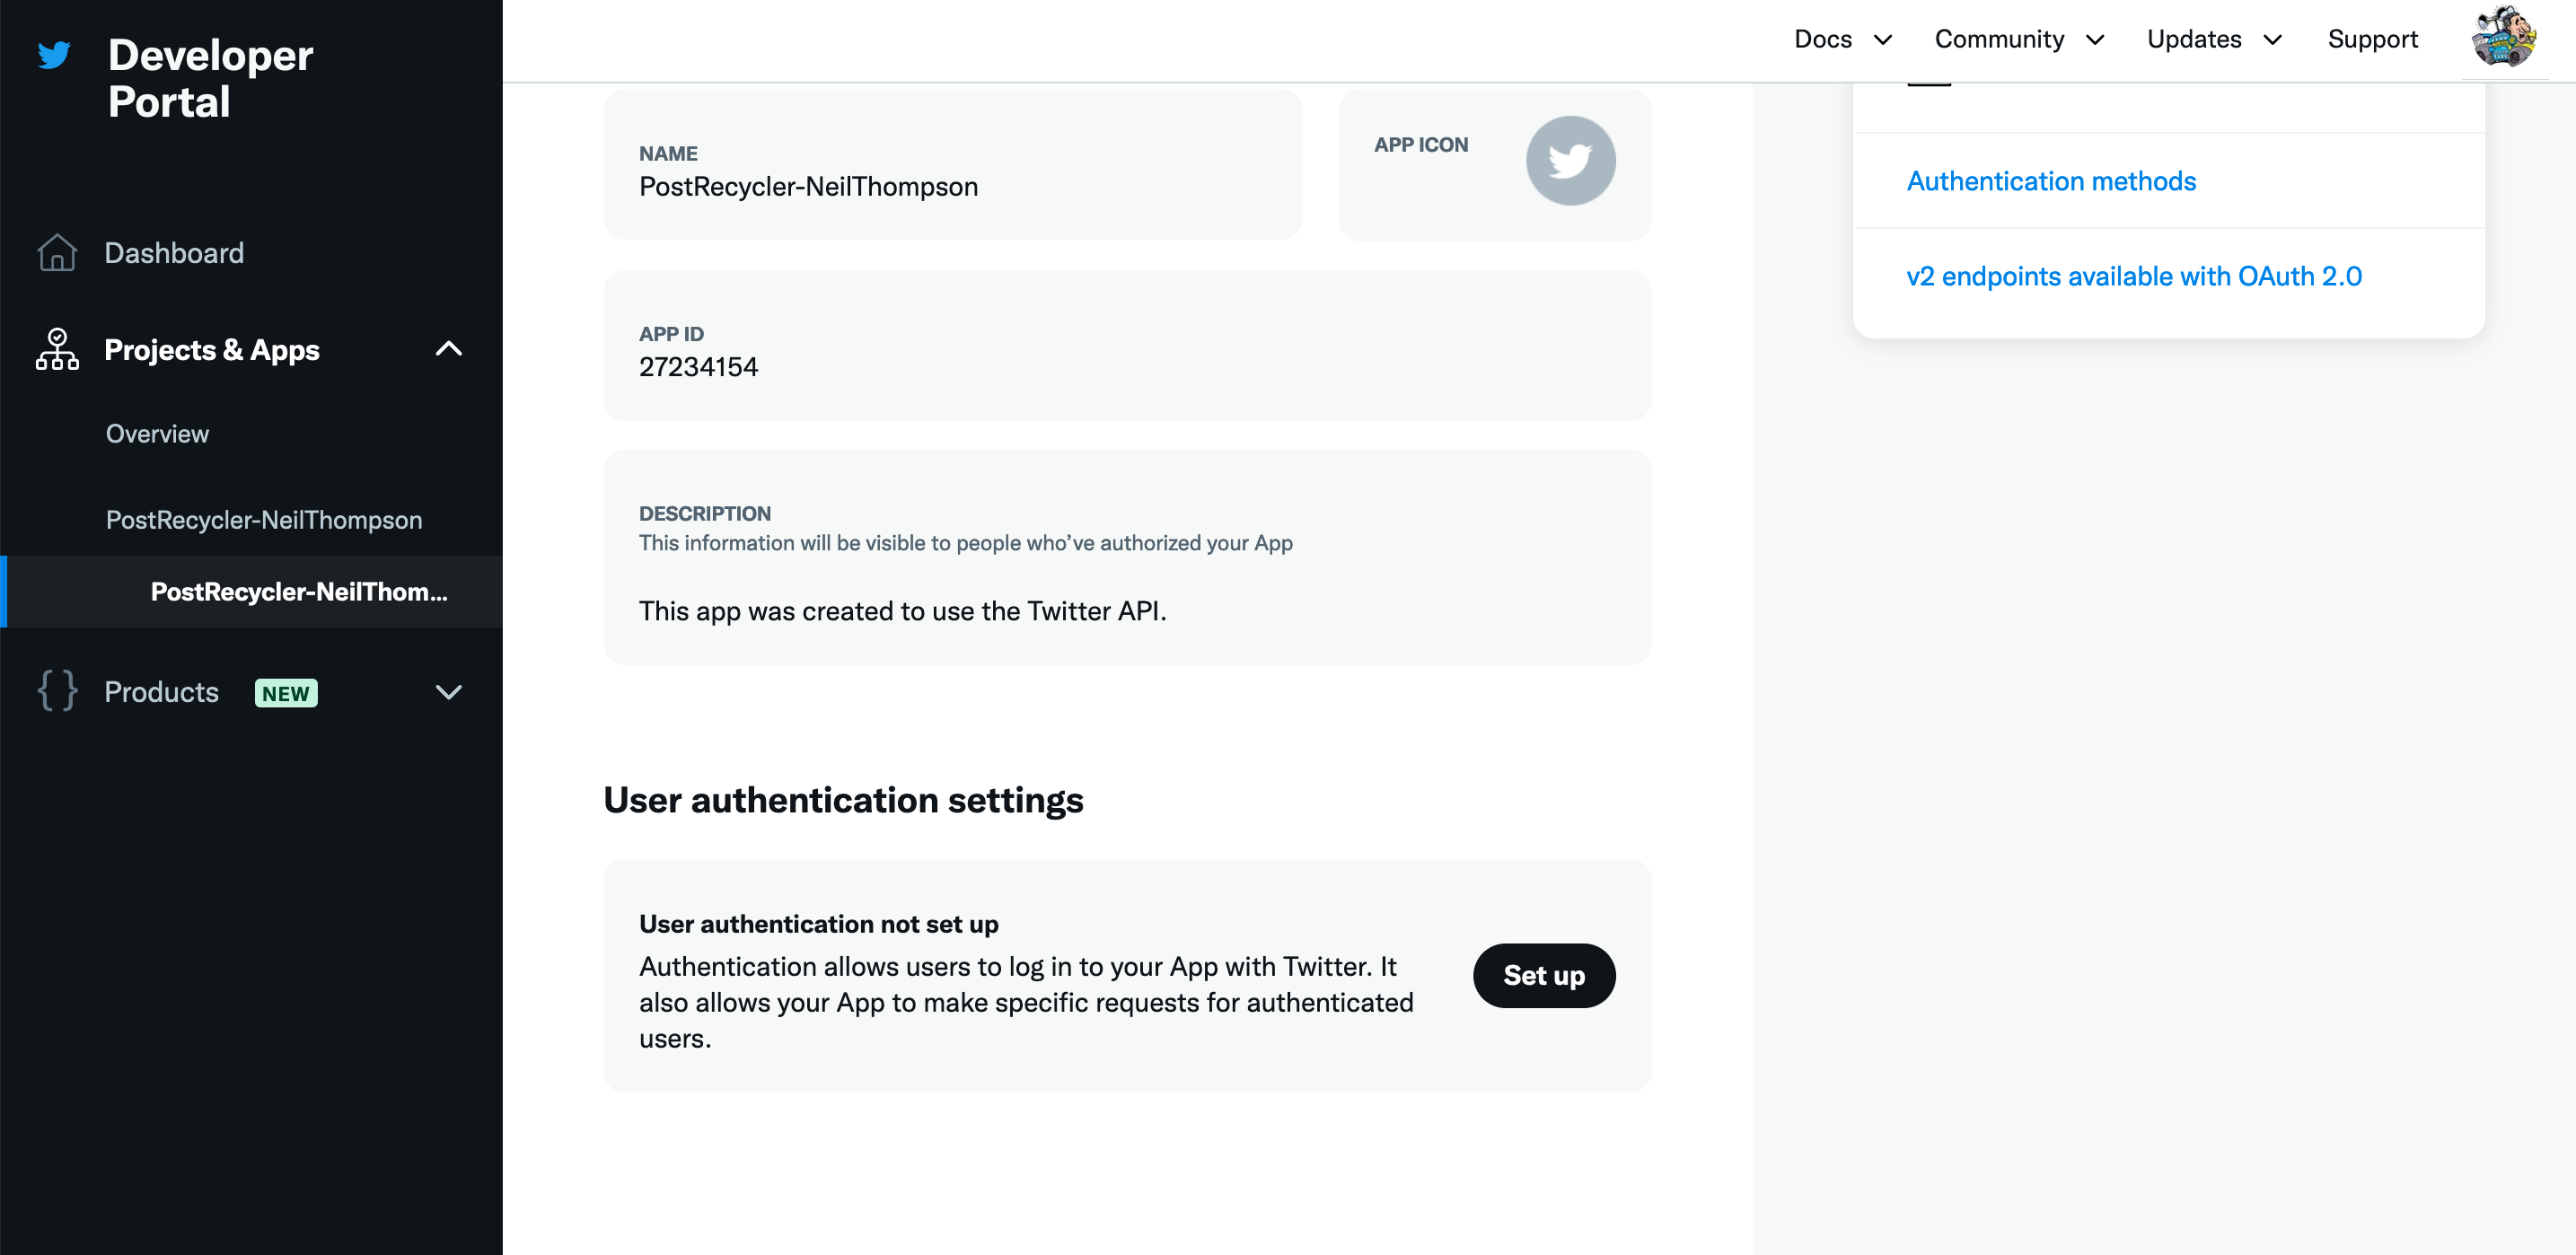Image resolution: width=2576 pixels, height=1255 pixels.
Task: Click the APP ID label
Action: (671, 334)
